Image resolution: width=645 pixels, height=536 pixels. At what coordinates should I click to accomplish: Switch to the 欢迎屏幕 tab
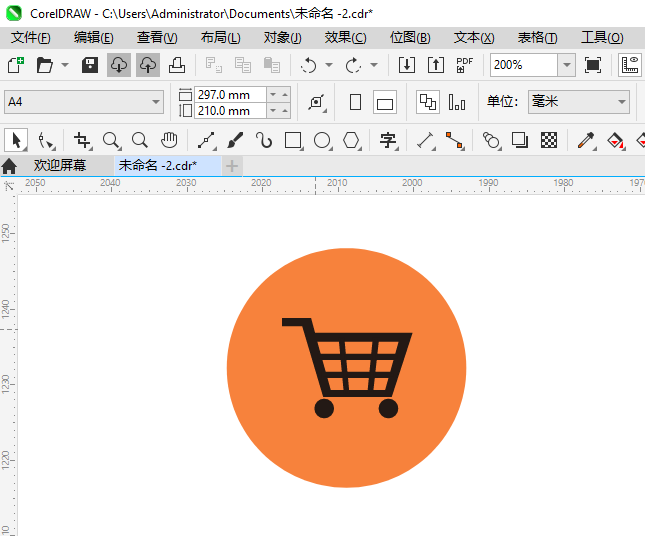pyautogui.click(x=60, y=165)
